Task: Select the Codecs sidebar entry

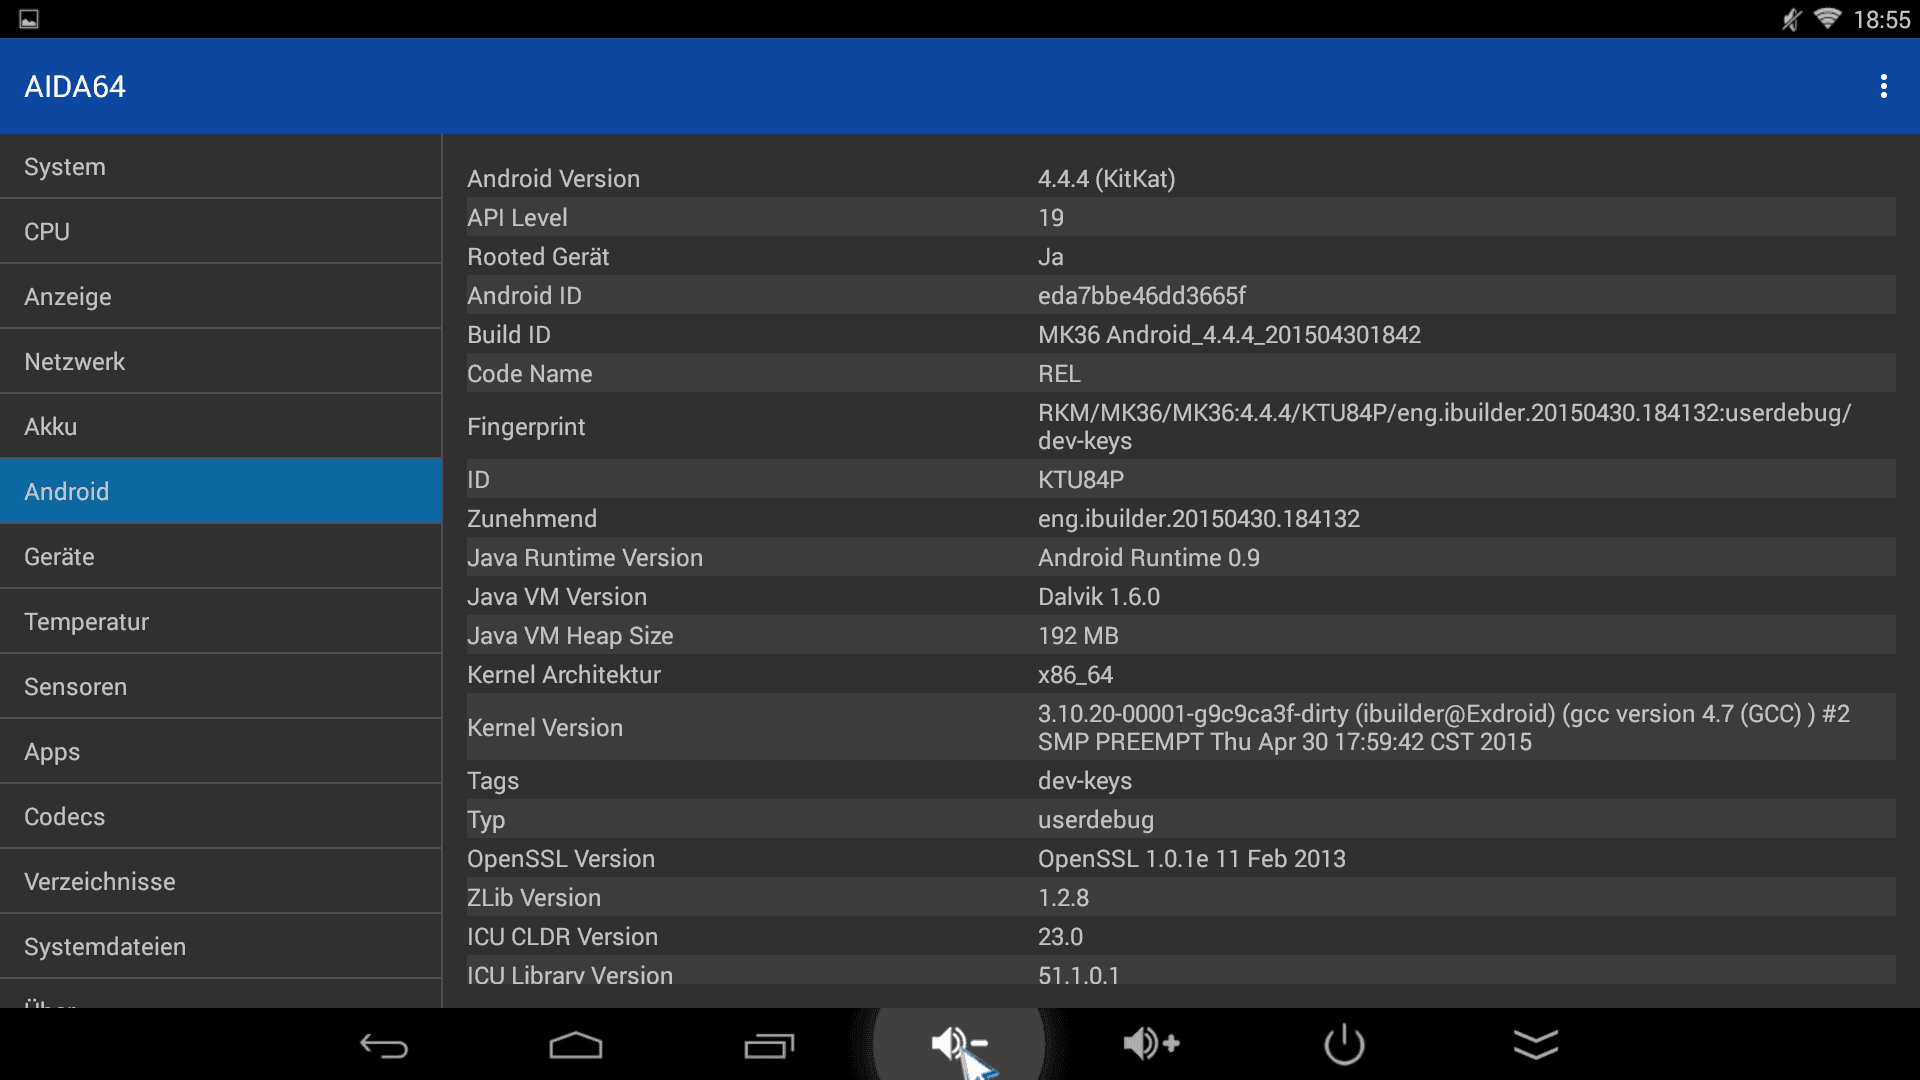Action: coord(220,817)
